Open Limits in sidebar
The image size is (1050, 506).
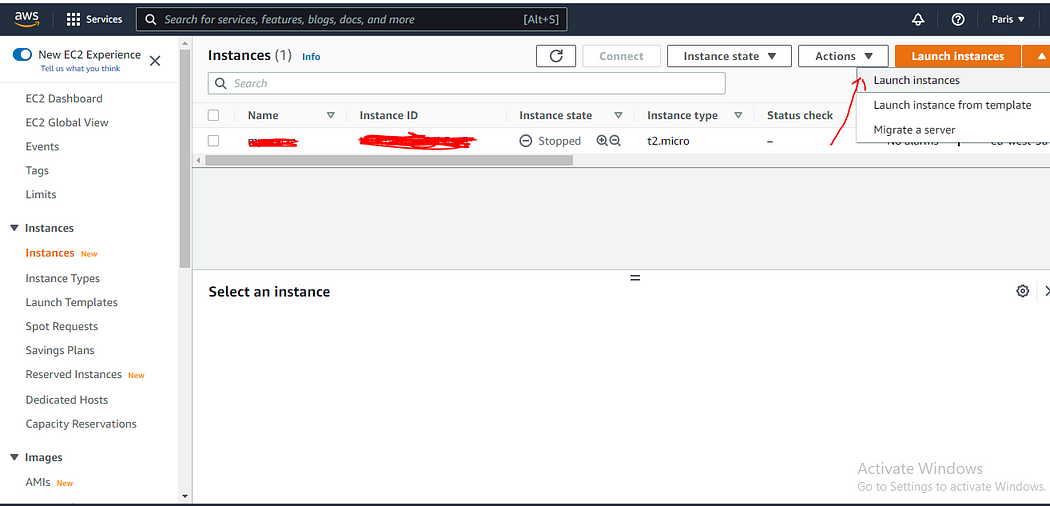coord(41,195)
